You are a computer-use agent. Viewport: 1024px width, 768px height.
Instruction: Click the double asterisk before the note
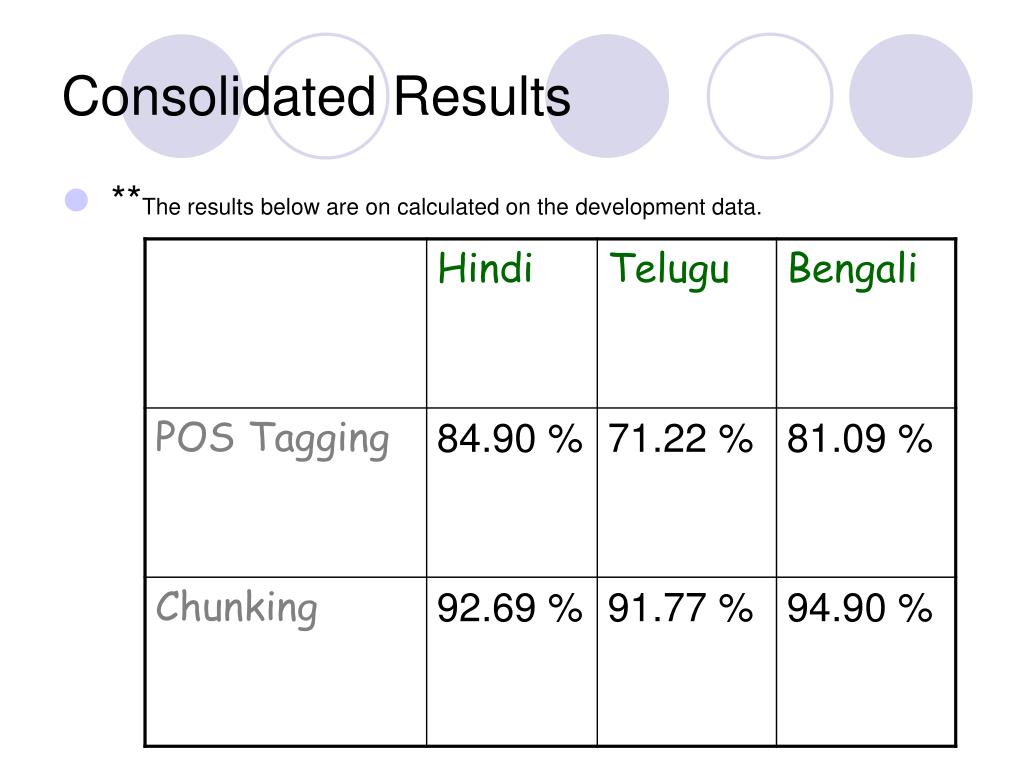pos(126,194)
